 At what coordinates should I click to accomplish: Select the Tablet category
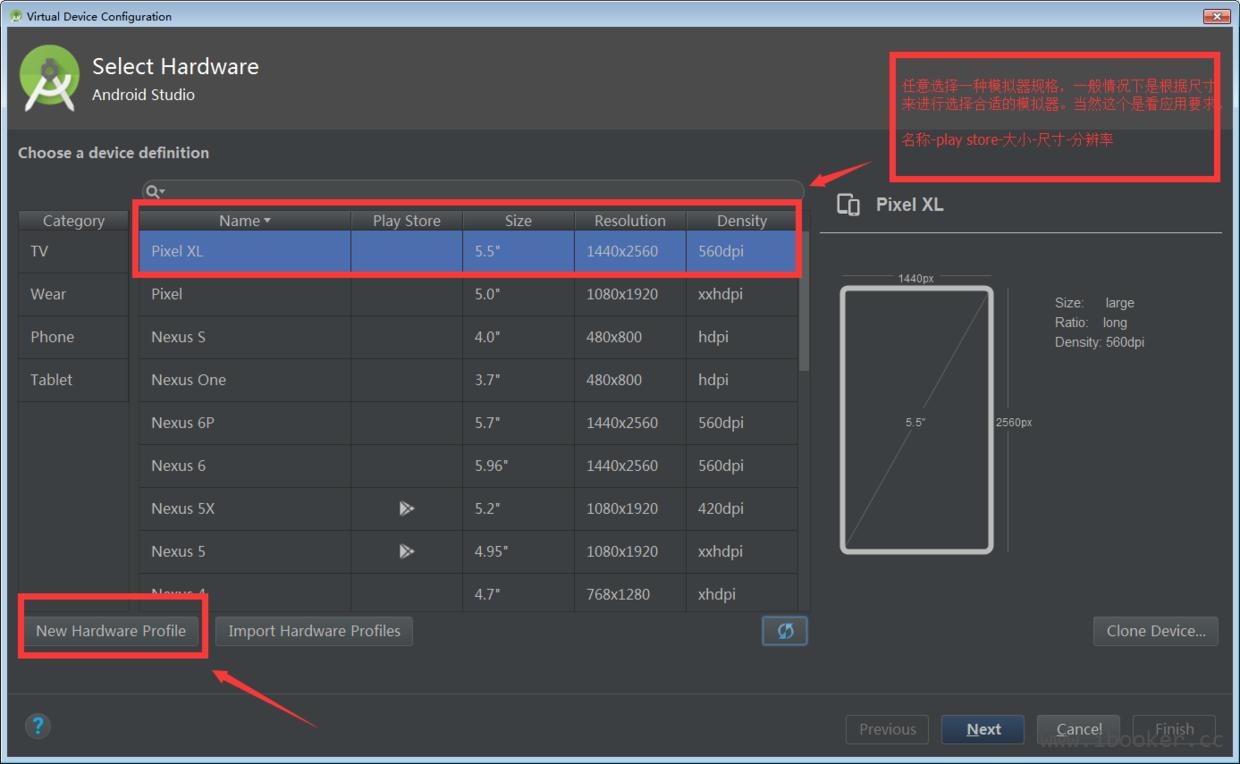73,380
